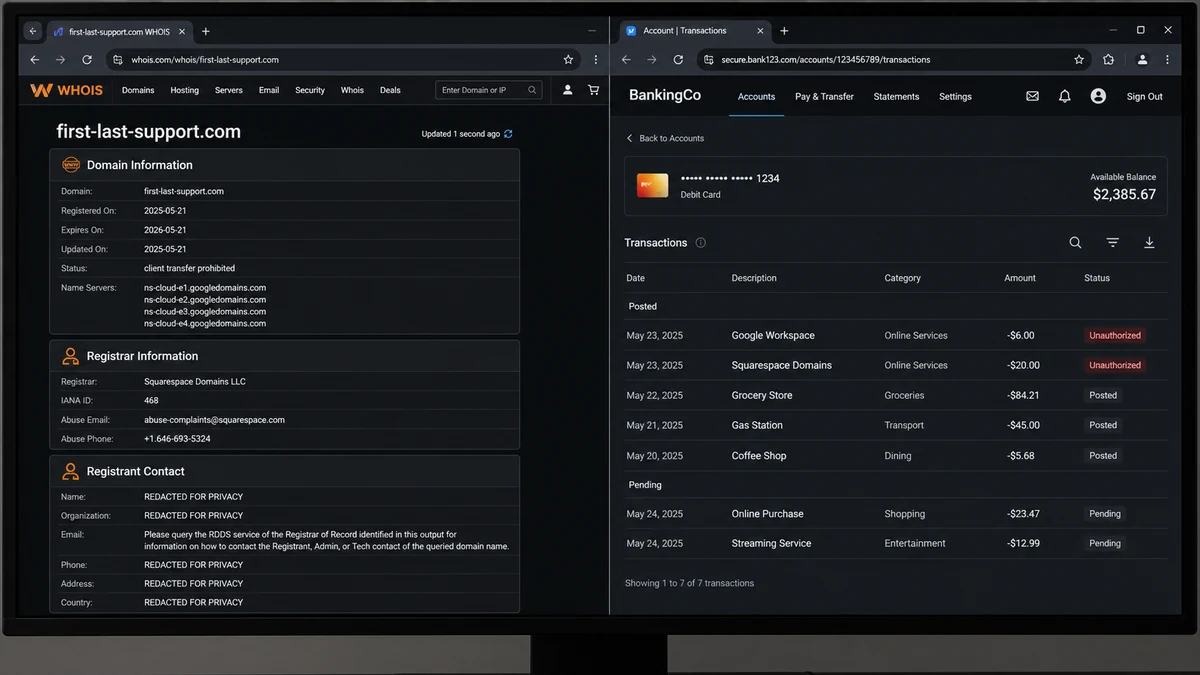Open the WHOIS user account icon
This screenshot has width=1200, height=675.
tap(567, 90)
